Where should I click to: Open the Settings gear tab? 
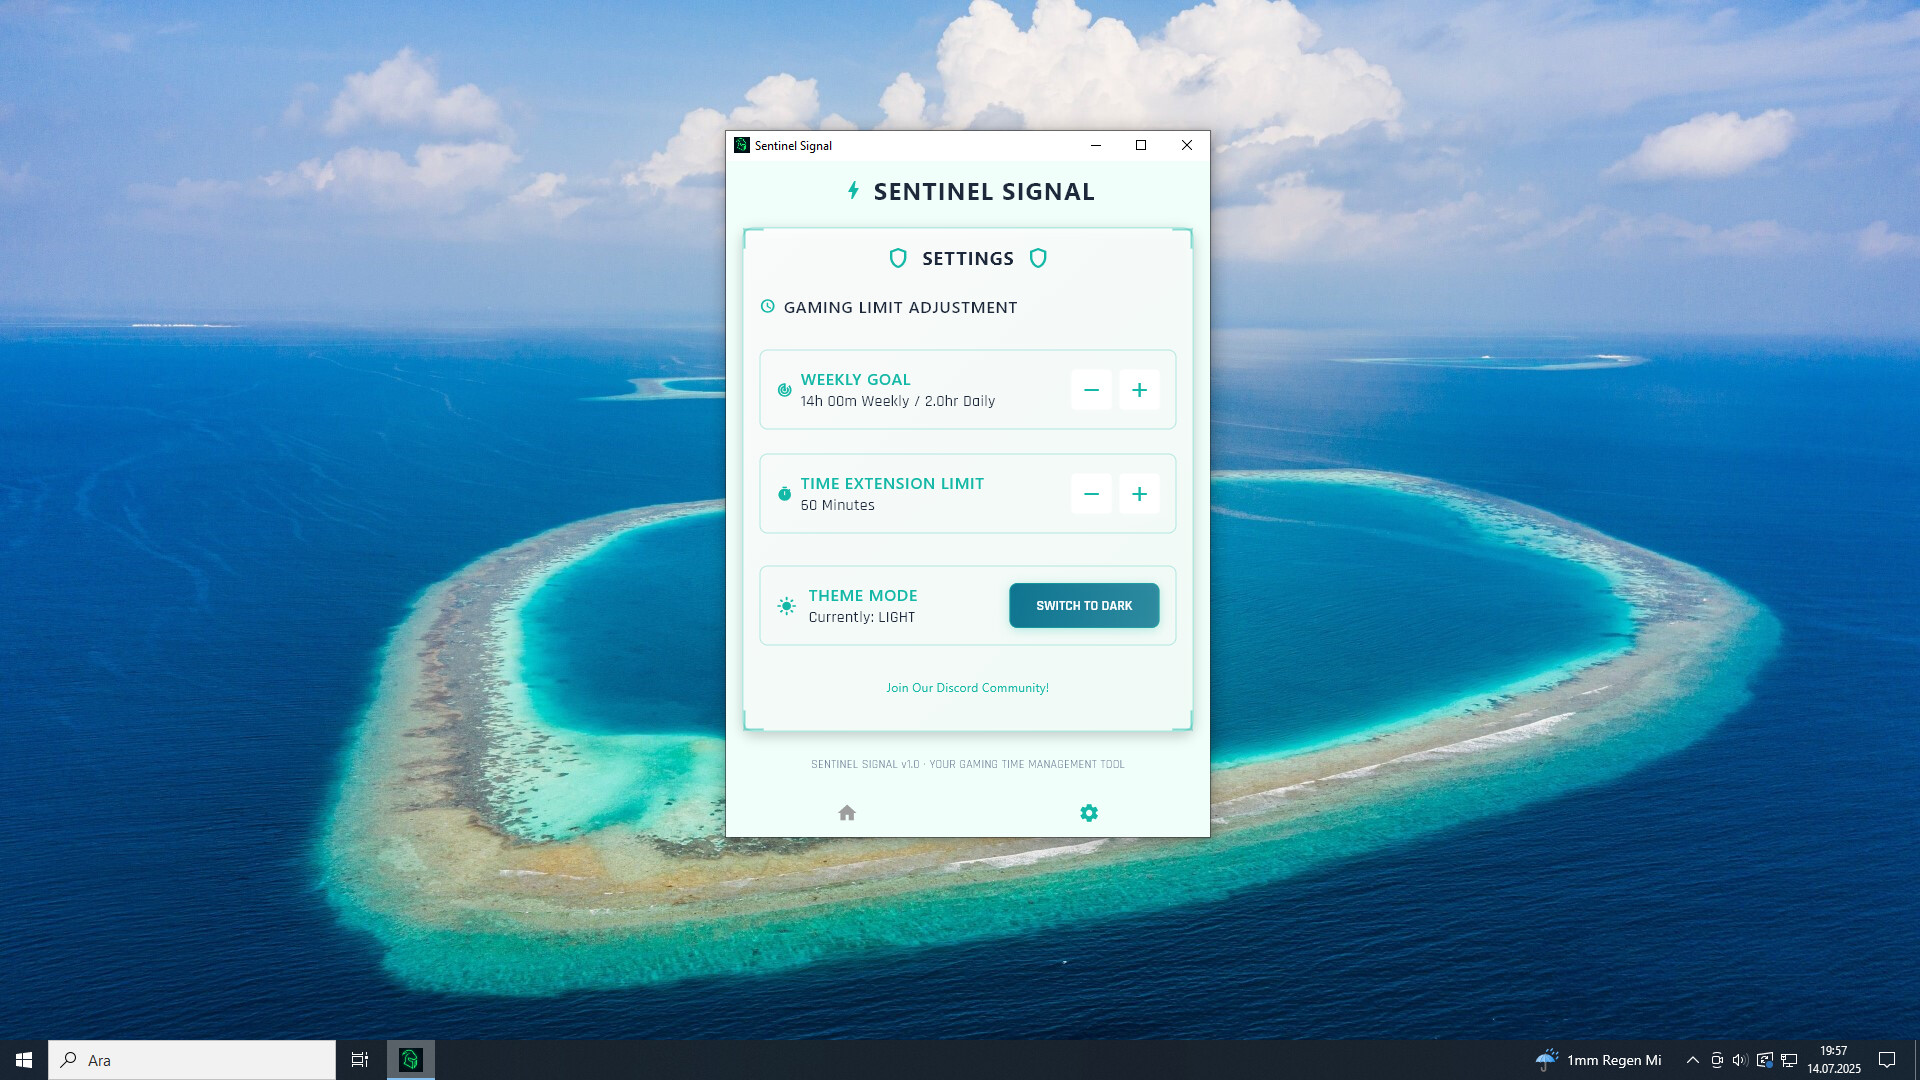tap(1089, 813)
